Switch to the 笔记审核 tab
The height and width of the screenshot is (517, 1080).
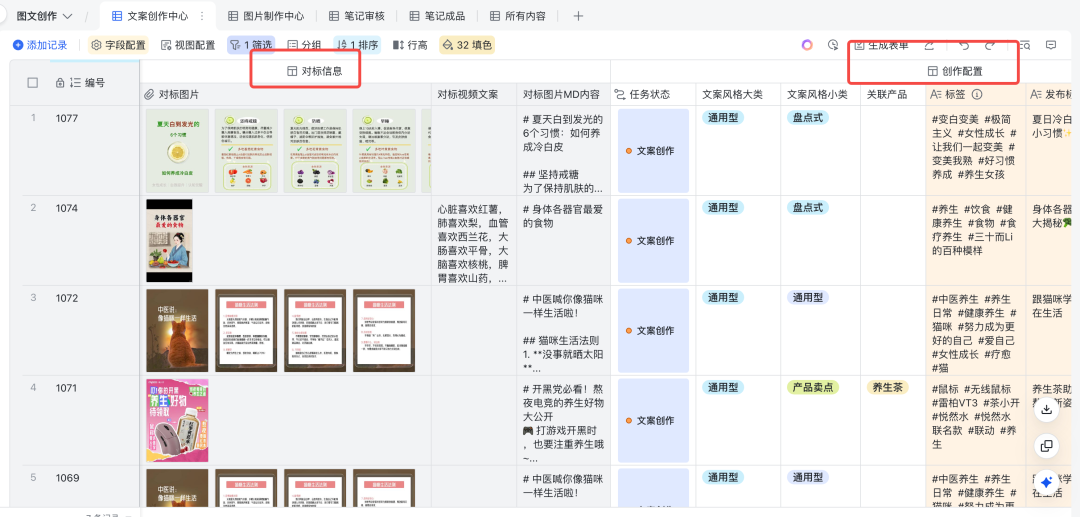click(x=357, y=16)
